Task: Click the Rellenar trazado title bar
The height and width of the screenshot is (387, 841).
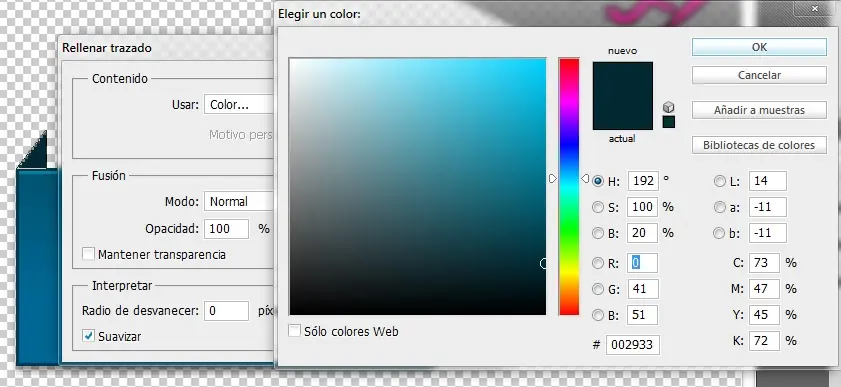Action: click(x=166, y=48)
